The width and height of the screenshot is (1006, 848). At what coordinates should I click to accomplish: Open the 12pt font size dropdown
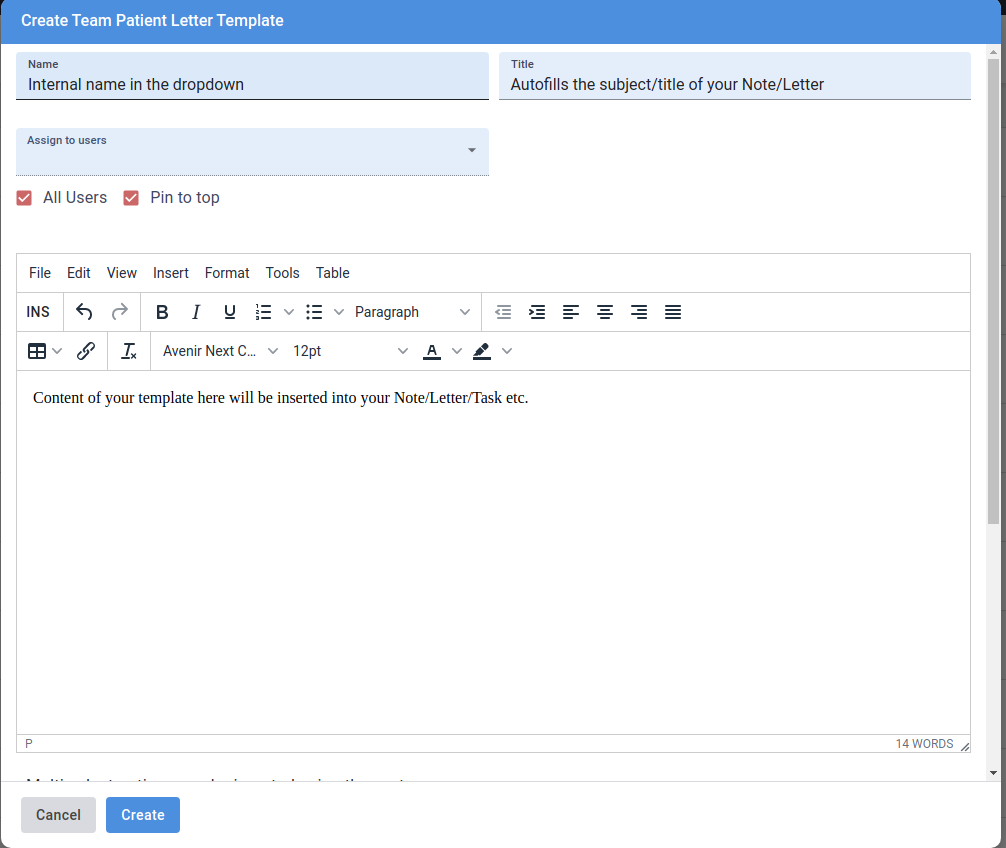350,351
